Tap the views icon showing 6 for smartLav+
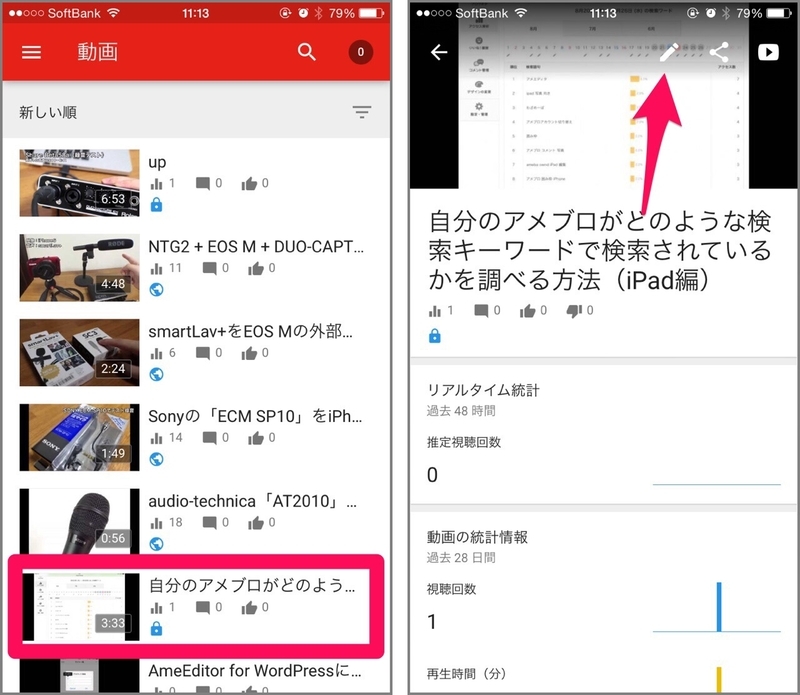This screenshot has height=695, width=800. (156, 353)
